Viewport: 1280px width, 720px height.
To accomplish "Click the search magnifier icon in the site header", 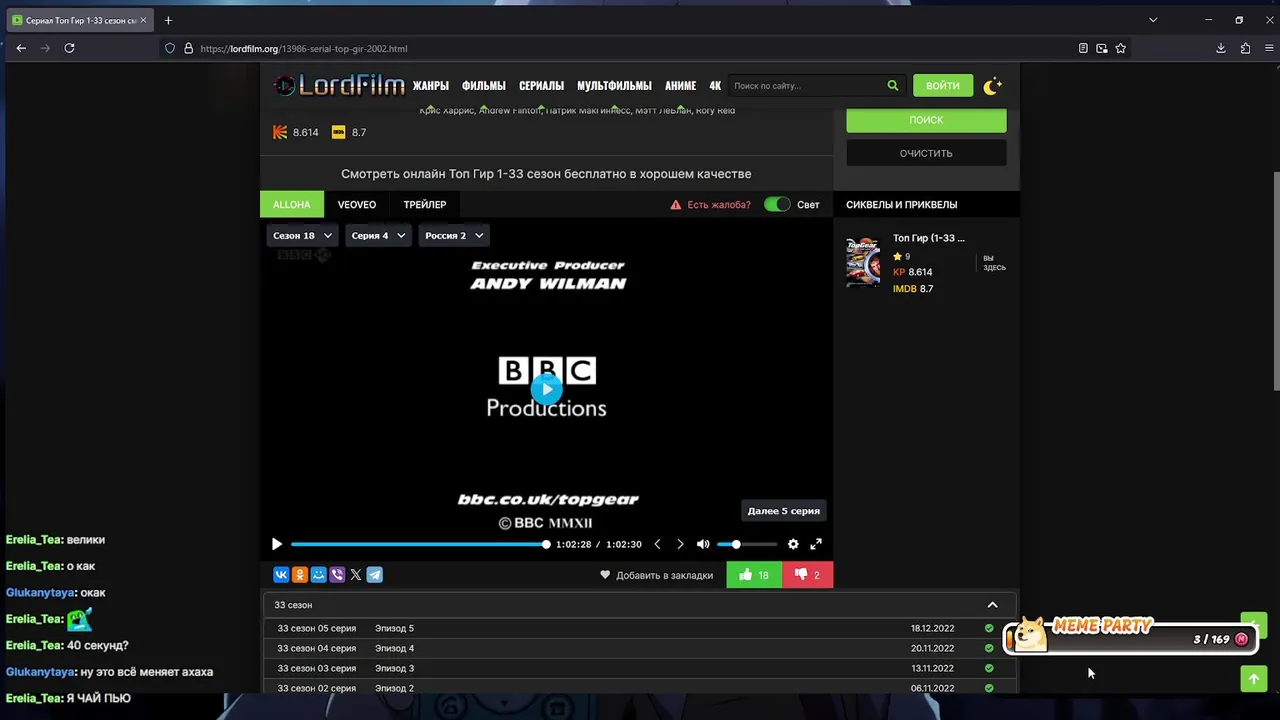I will tap(893, 86).
